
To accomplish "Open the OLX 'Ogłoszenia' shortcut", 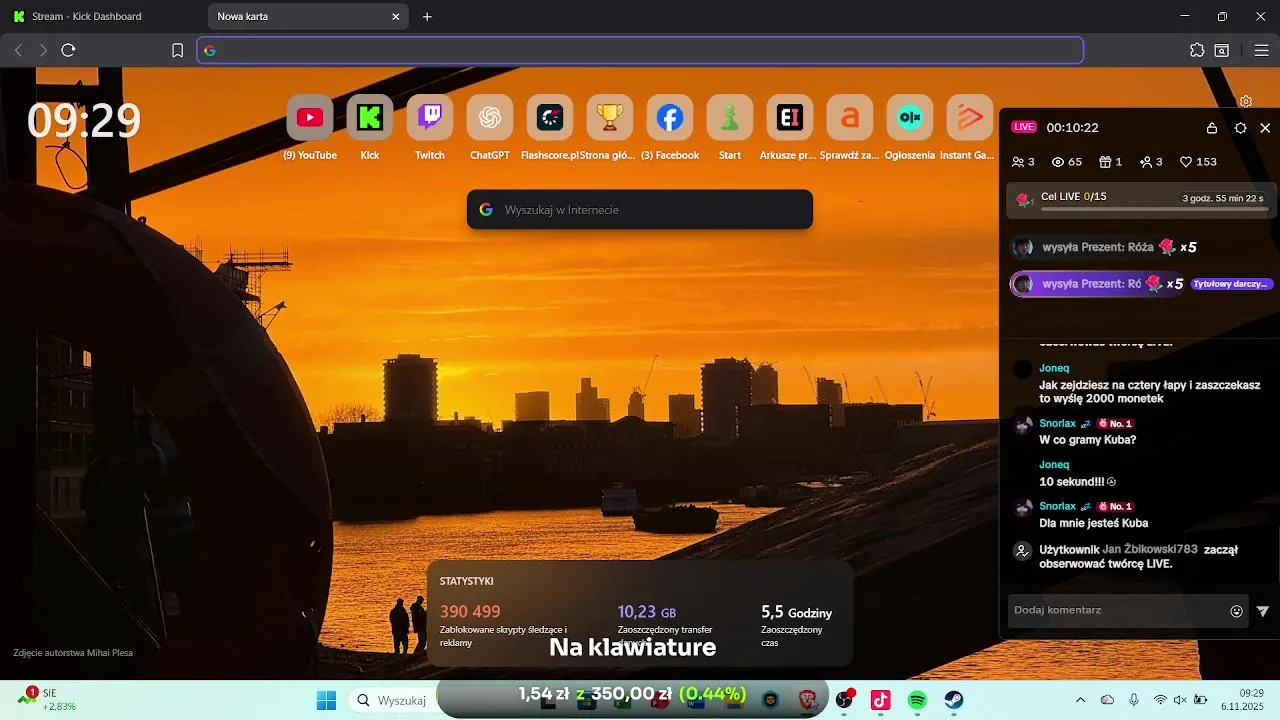I will click(910, 118).
